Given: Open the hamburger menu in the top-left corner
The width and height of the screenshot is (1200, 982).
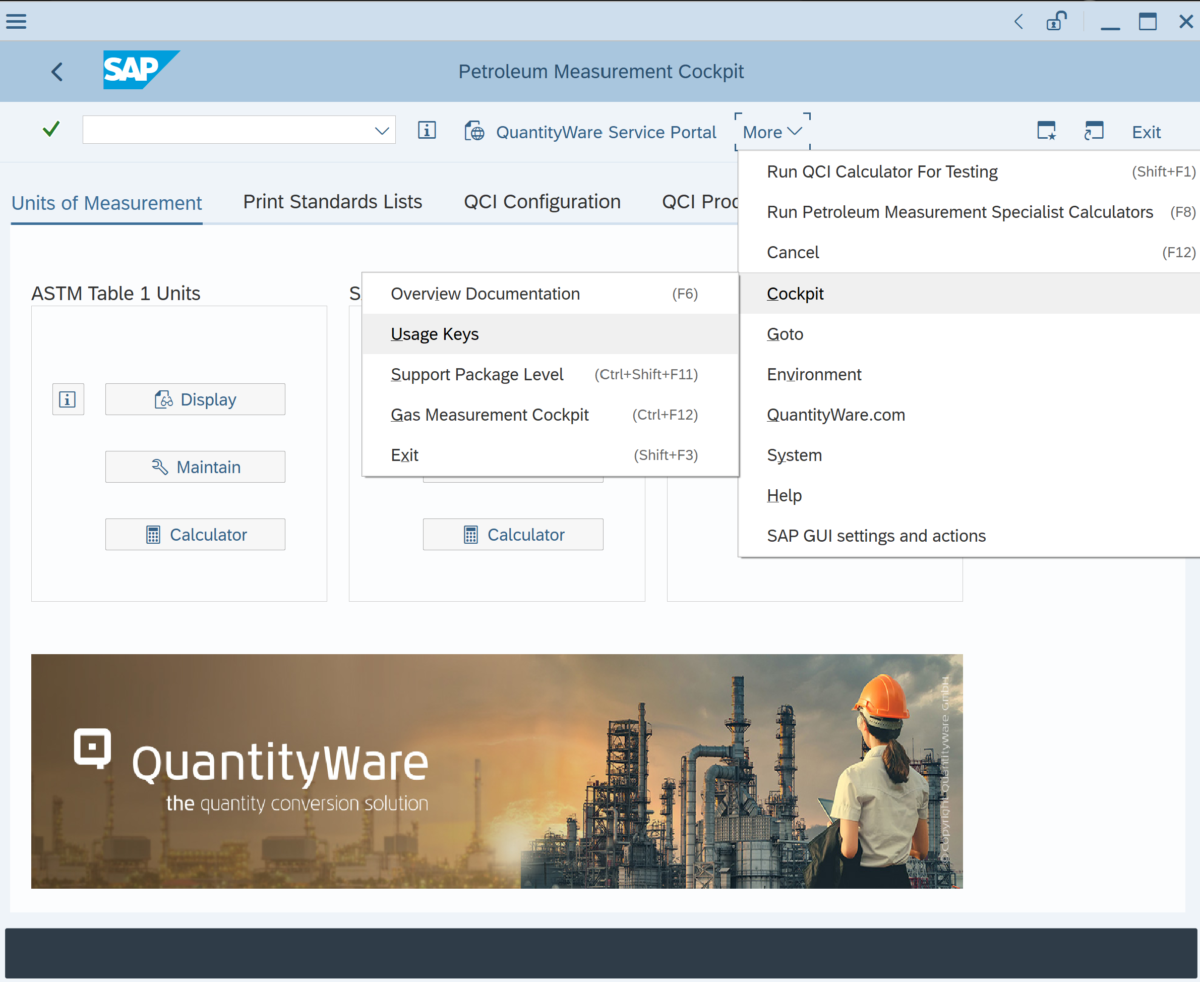Looking at the screenshot, I should pos(16,20).
